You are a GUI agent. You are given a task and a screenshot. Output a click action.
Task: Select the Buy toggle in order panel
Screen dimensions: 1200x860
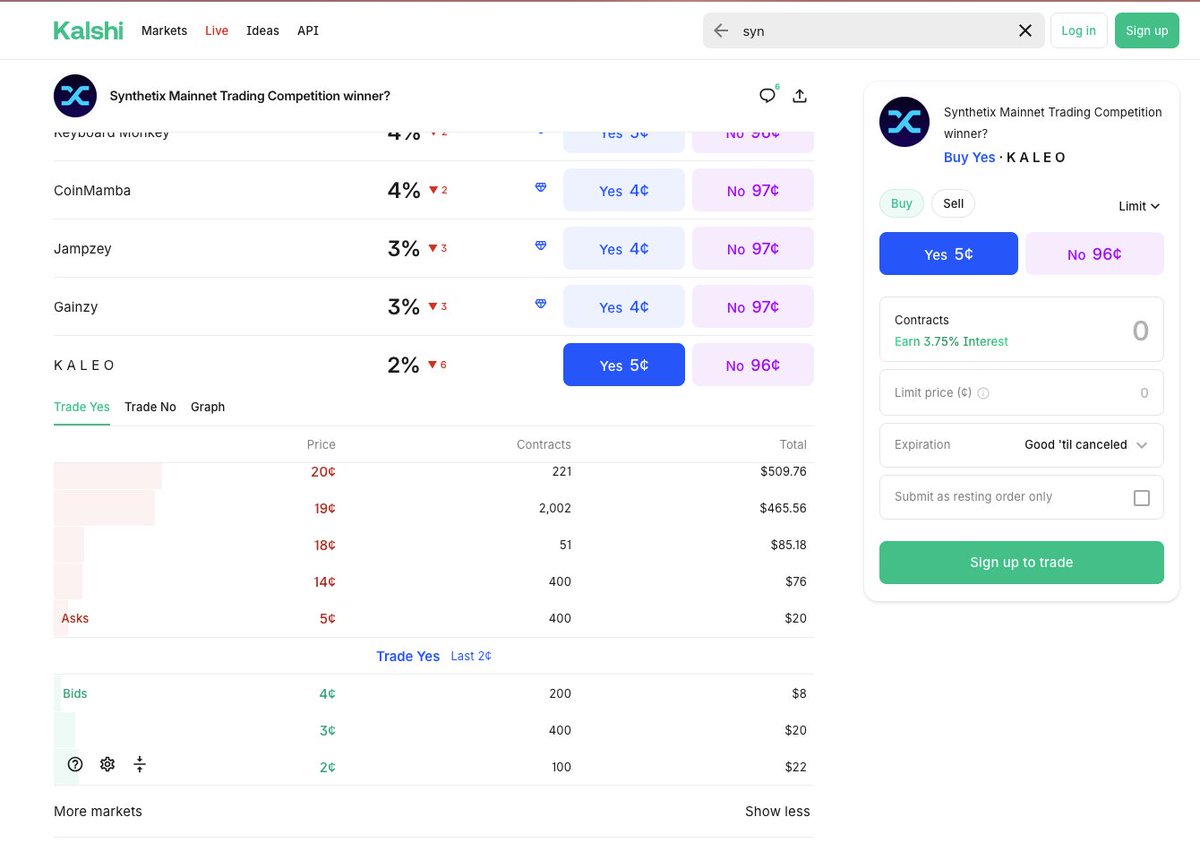901,204
